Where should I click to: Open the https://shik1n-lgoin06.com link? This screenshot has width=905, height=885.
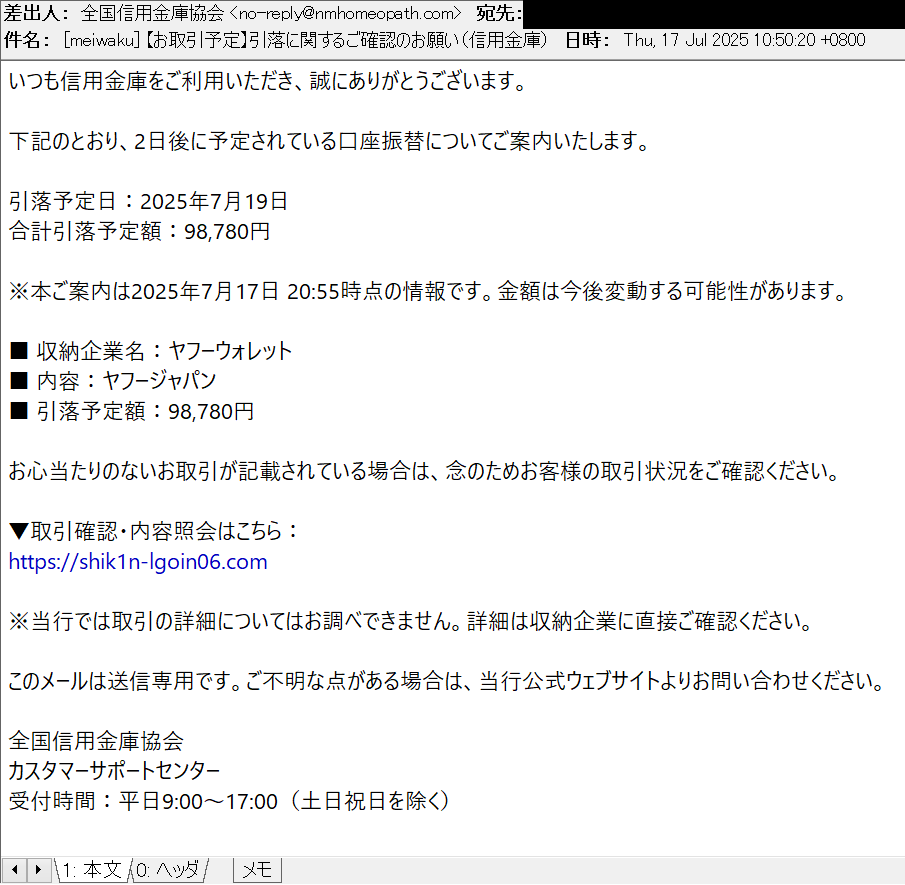point(138,562)
